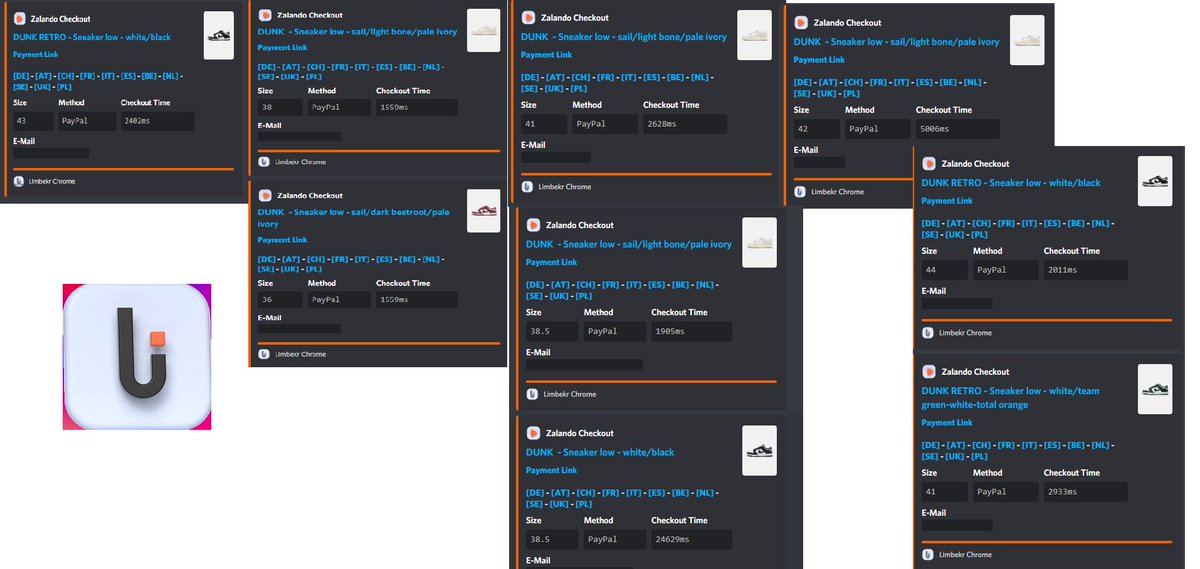Open DUNK white/black title in 24629ms card
The height and width of the screenshot is (569, 1200).
point(600,452)
